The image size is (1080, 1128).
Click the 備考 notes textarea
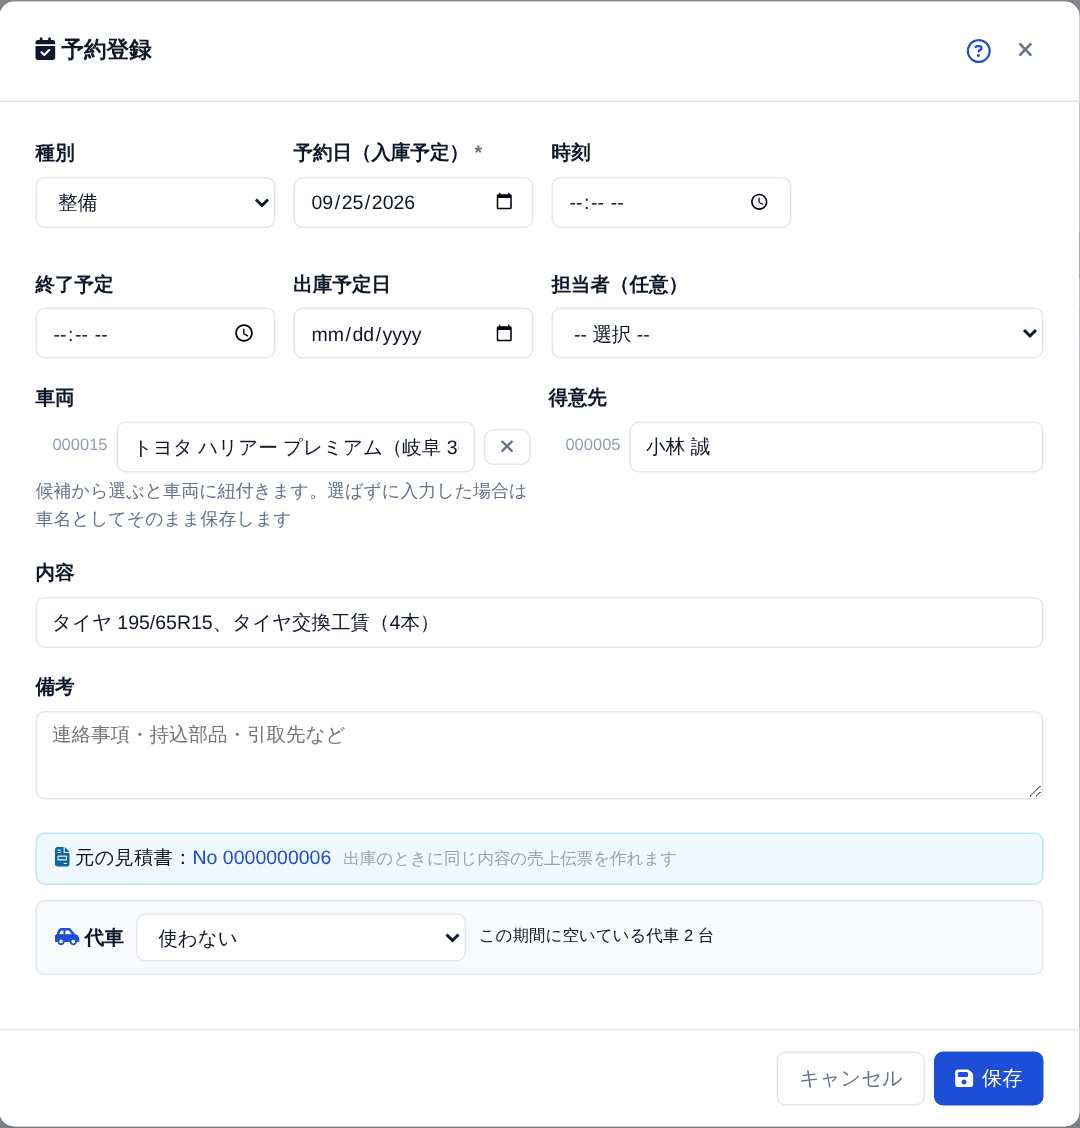(x=539, y=755)
